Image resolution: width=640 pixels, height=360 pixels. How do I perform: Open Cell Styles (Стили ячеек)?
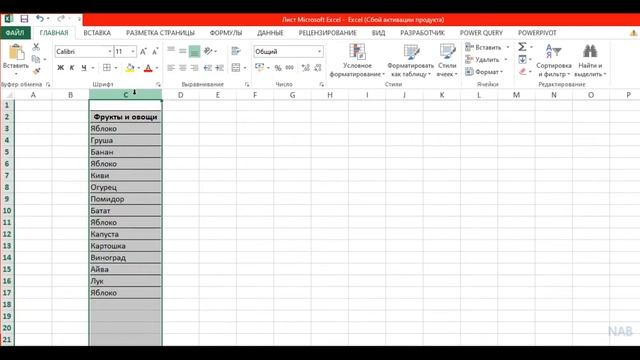click(x=447, y=60)
